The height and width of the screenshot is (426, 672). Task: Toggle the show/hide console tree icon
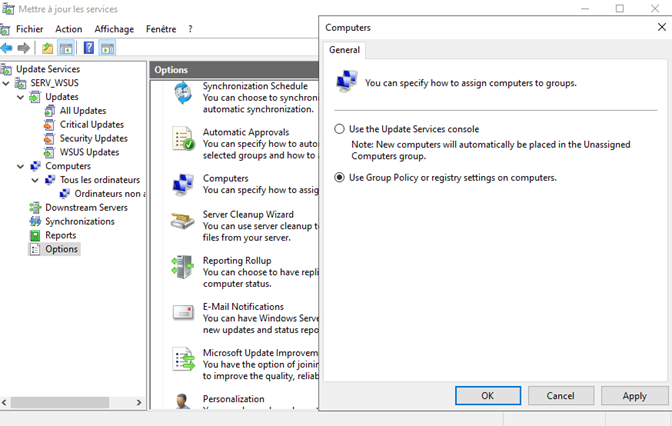tap(66, 48)
